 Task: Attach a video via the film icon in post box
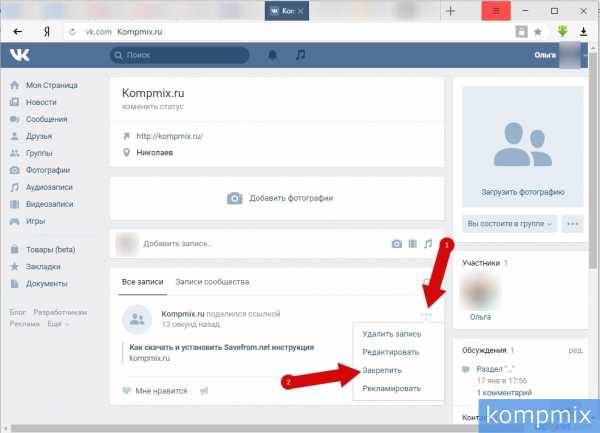coord(412,244)
